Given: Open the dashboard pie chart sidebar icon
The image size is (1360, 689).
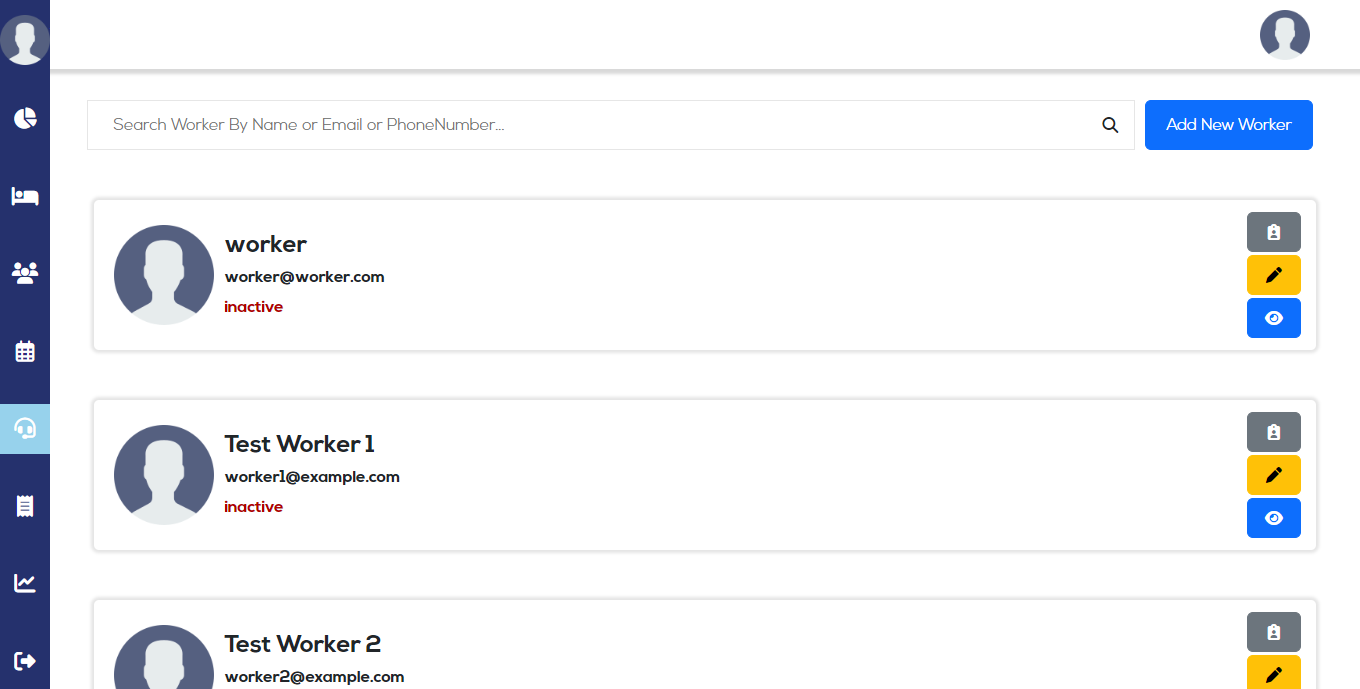Looking at the screenshot, I should [25, 118].
